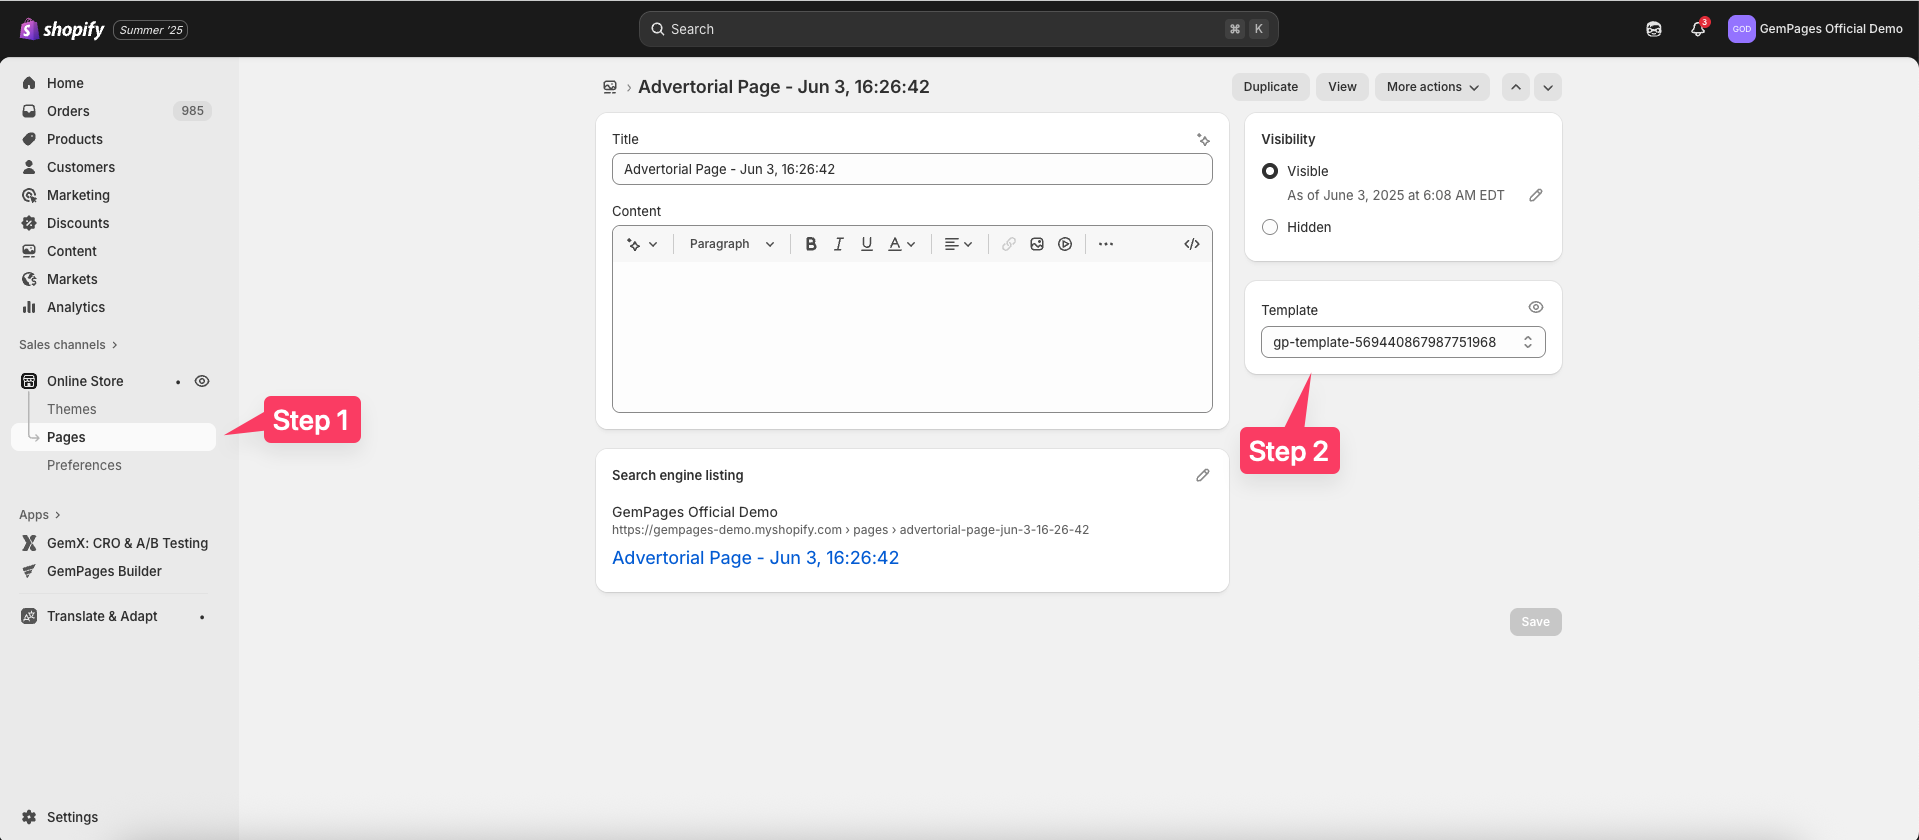The image size is (1919, 840).
Task: Go to next page with down arrow
Action: click(1548, 87)
